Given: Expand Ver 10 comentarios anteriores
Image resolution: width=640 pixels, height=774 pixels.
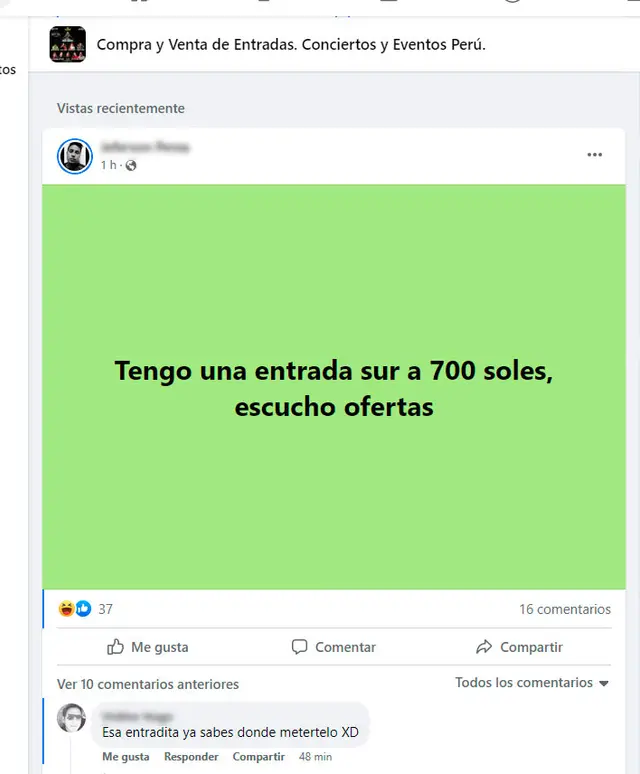Looking at the screenshot, I should coord(148,684).
